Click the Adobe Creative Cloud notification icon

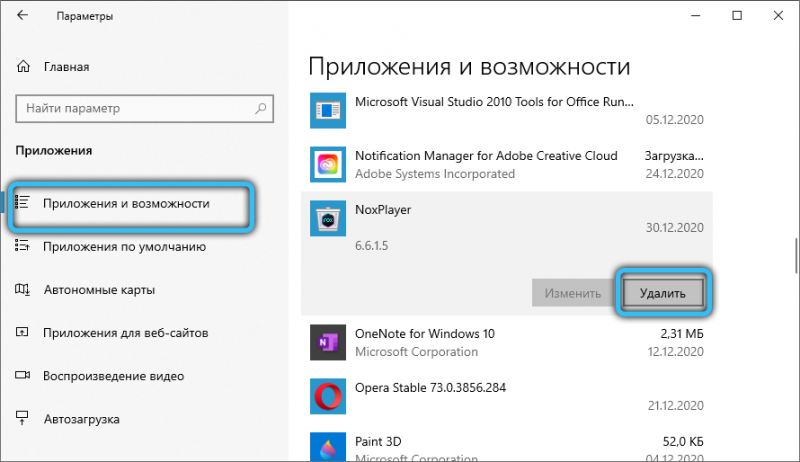click(328, 165)
